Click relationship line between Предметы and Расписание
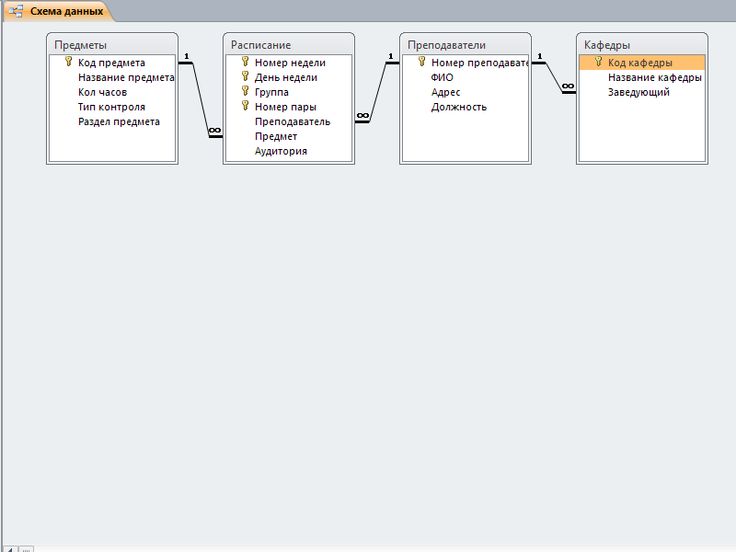This screenshot has width=736, height=552. tap(201, 100)
